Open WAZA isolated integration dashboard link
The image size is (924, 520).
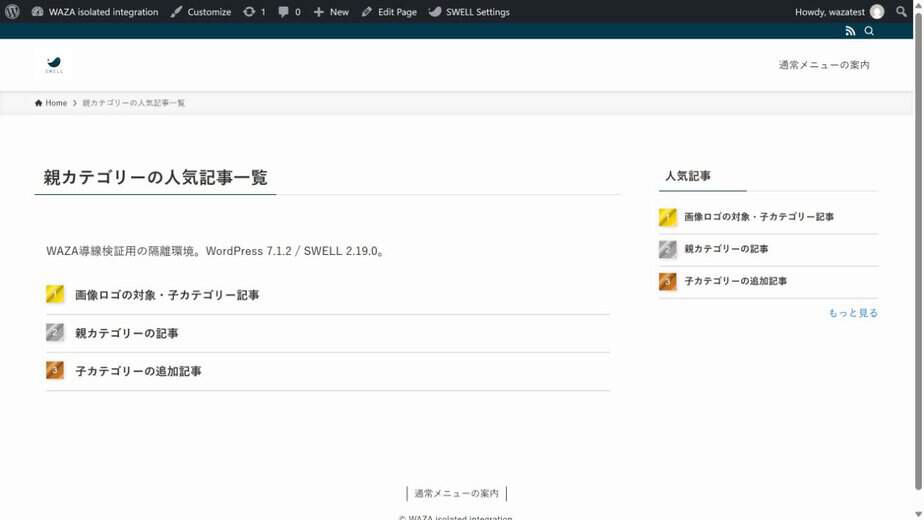95,12
